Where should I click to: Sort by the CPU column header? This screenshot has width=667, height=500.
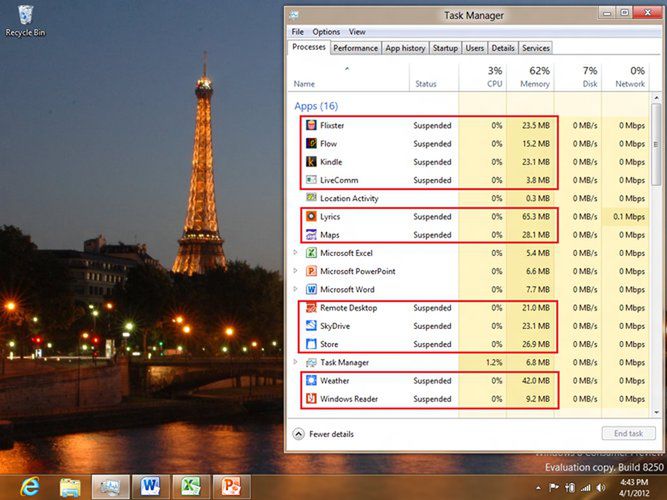coord(482,77)
